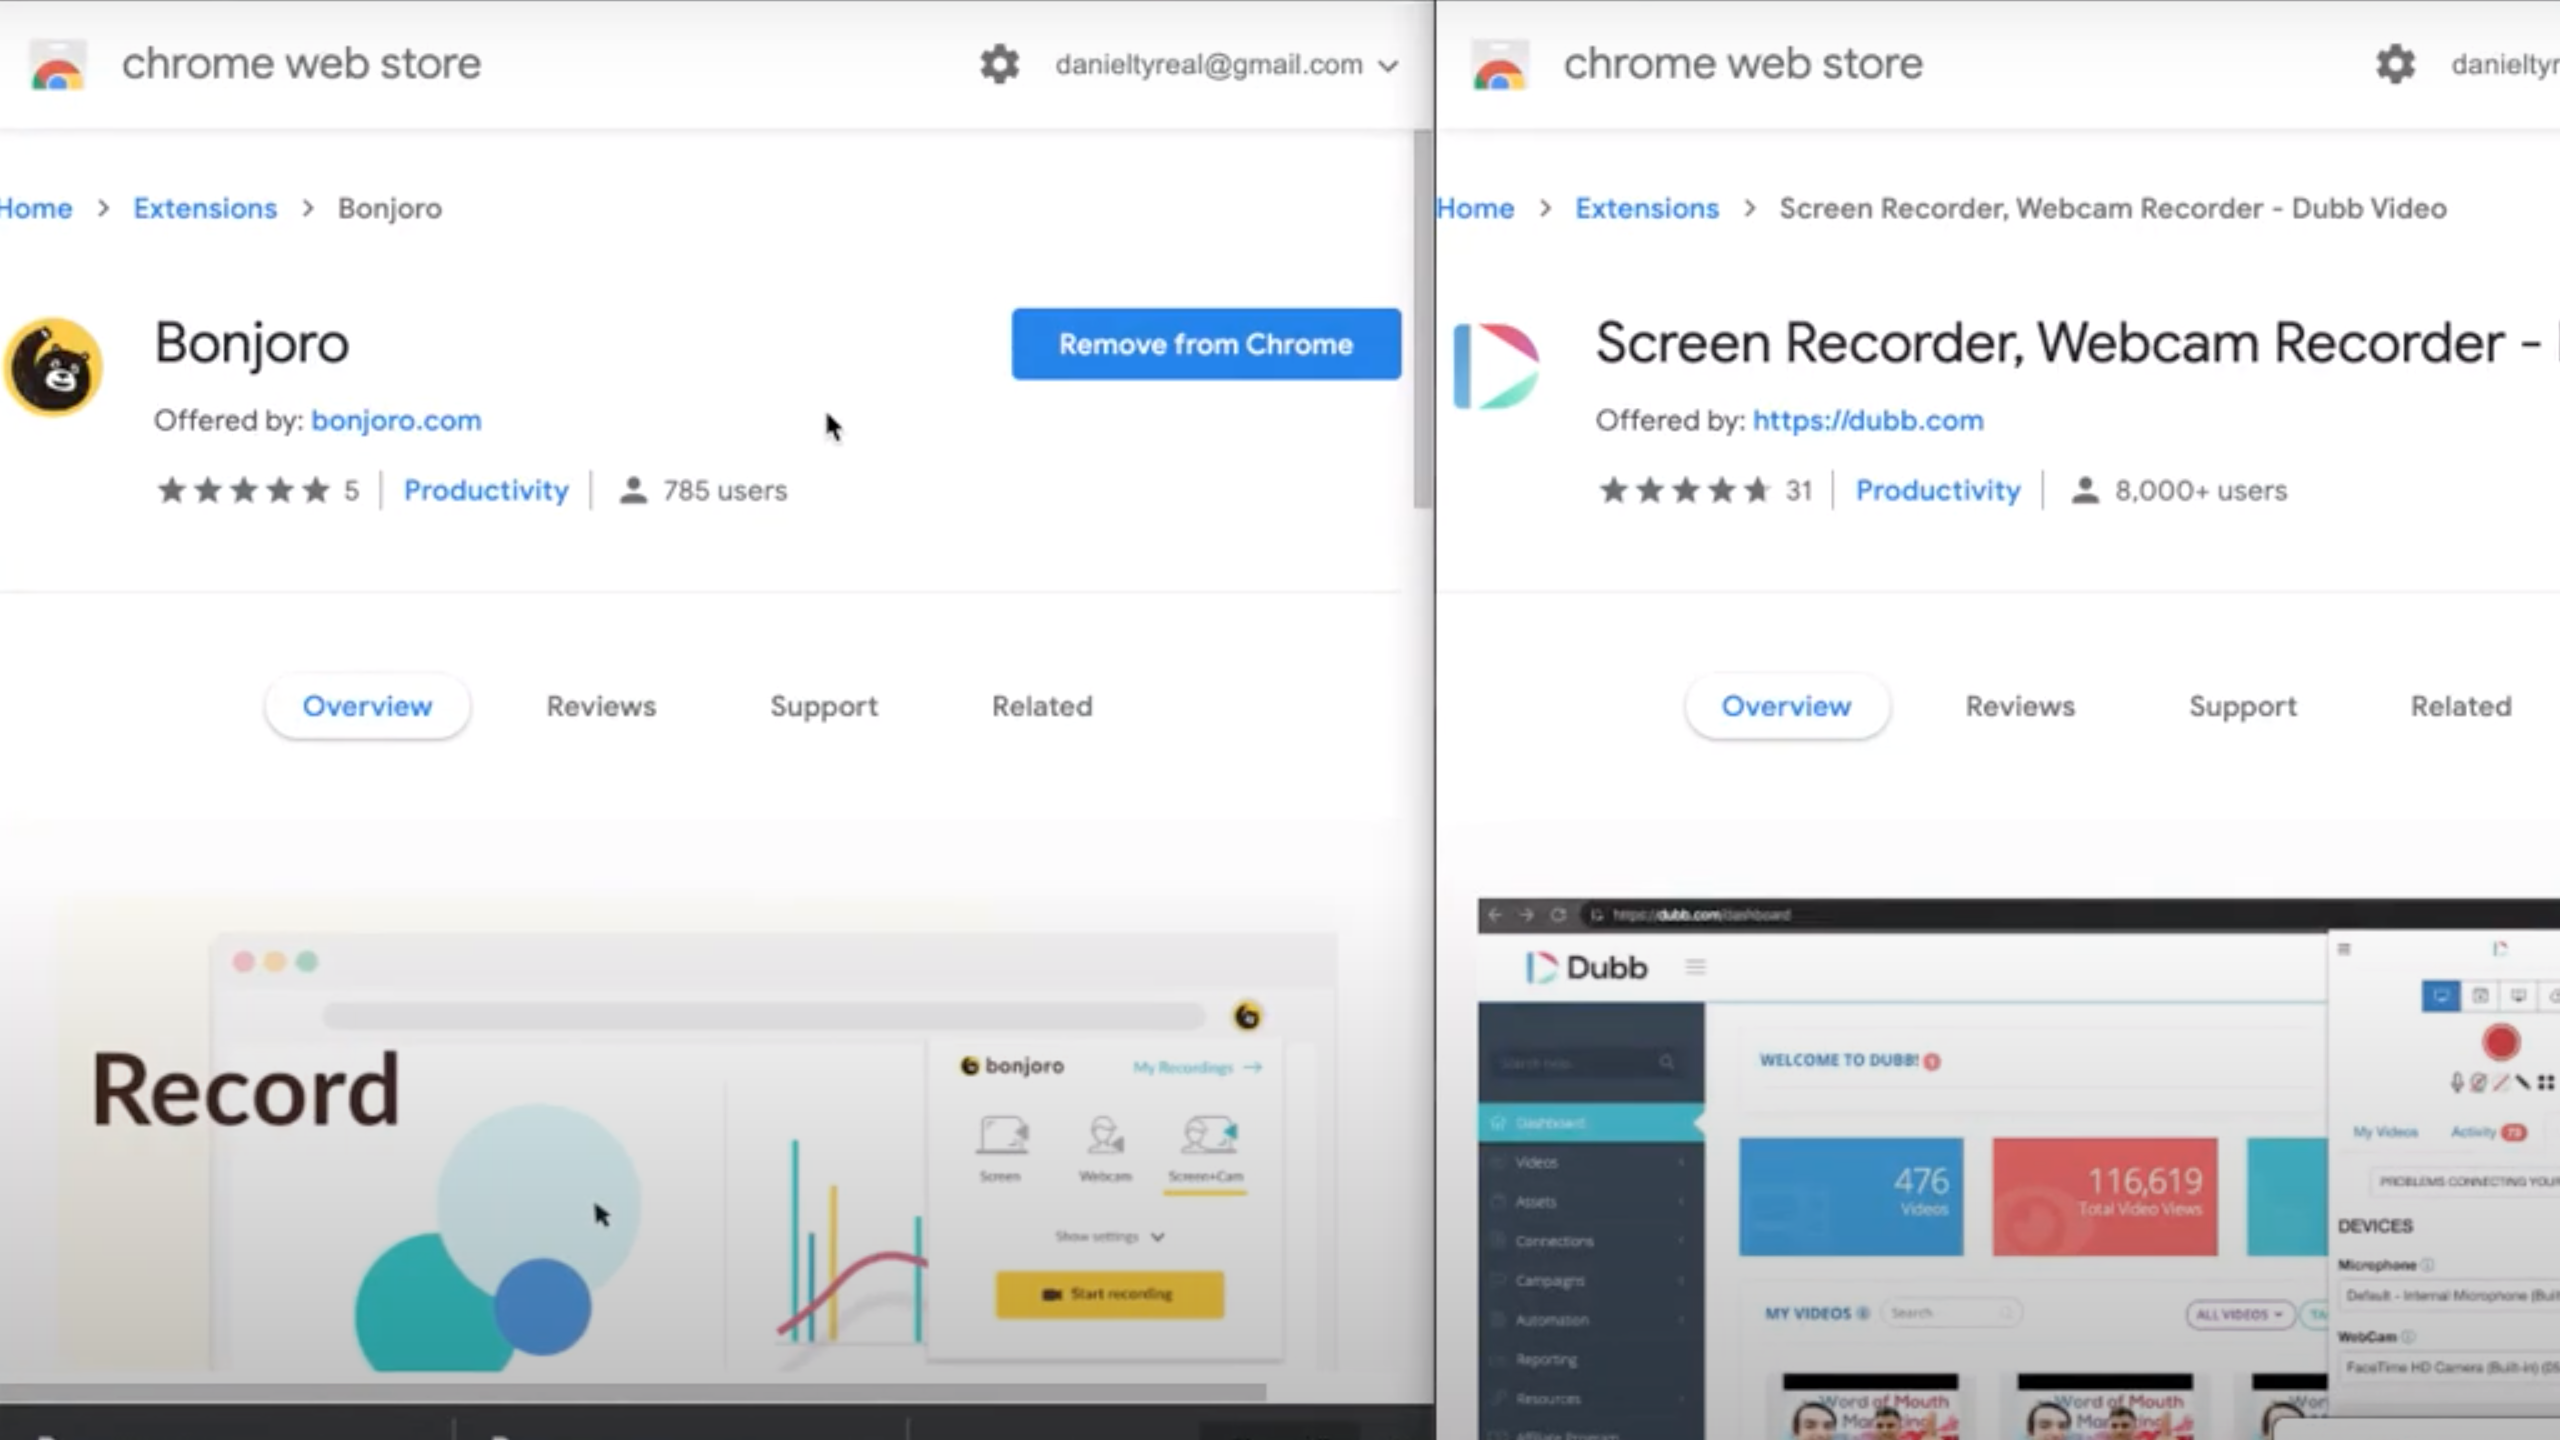The height and width of the screenshot is (1440, 2560).
Task: Click the Bonjoro five-star rating
Action: coord(243,490)
